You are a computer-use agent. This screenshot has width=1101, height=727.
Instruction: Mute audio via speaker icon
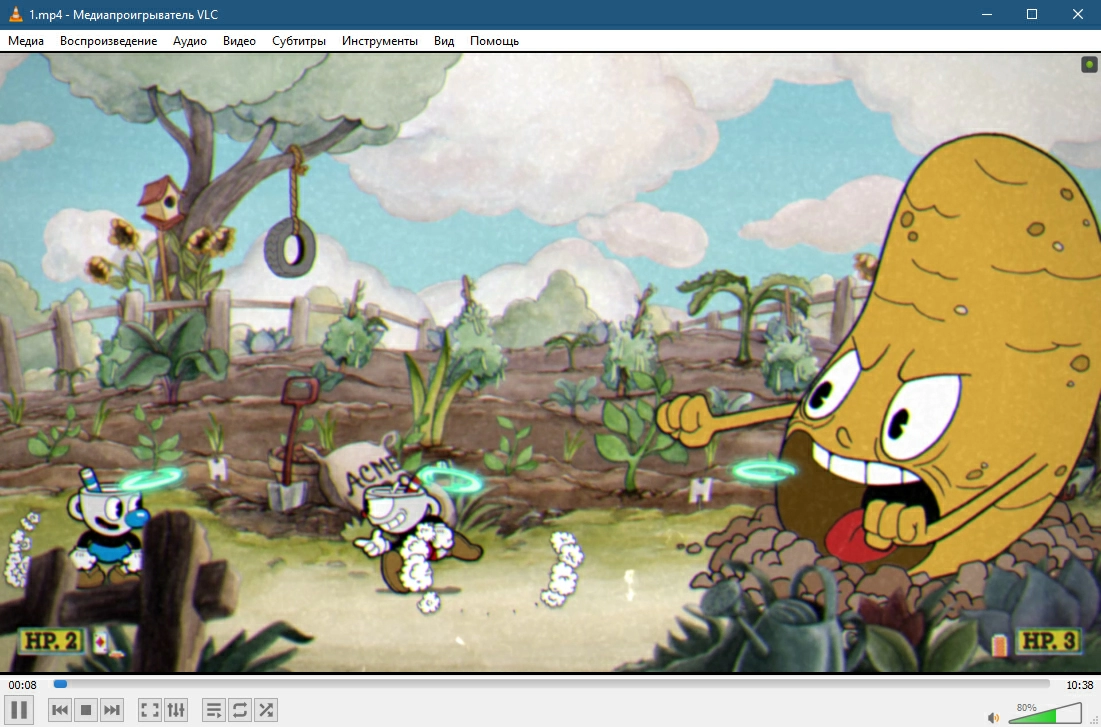[x=993, y=717]
